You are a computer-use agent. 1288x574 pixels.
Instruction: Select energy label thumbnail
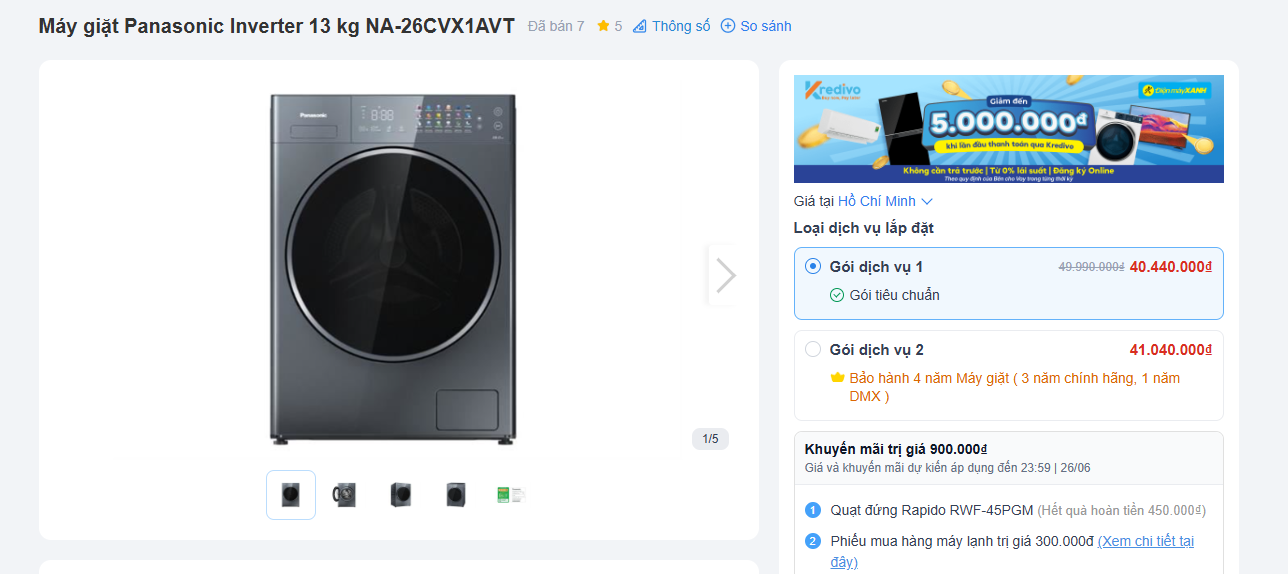510,495
